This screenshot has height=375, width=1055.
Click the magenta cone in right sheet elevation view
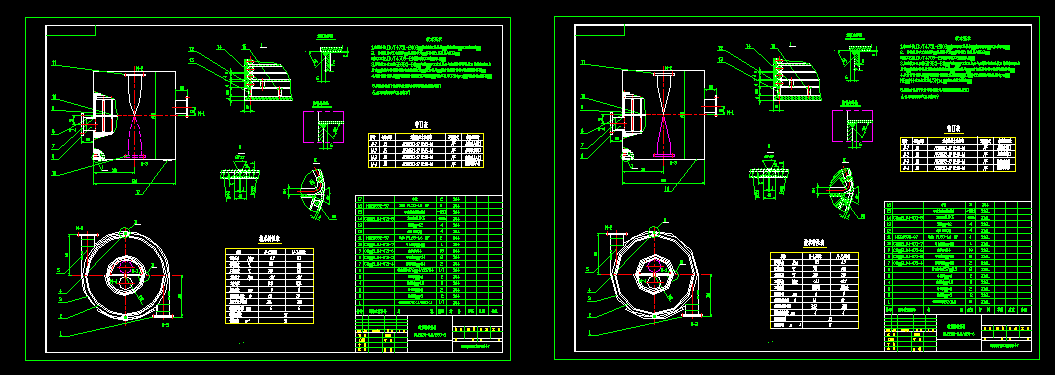click(x=663, y=135)
